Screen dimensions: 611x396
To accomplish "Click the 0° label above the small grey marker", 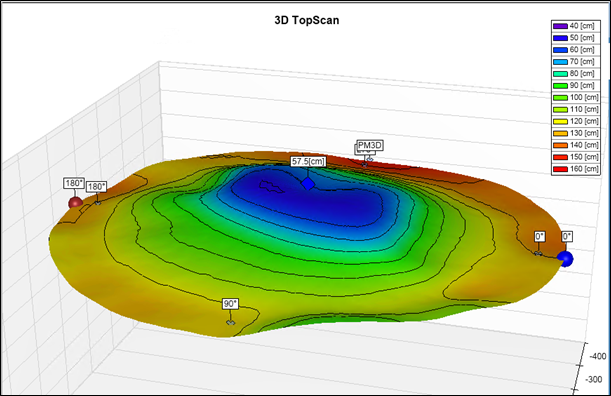I will coord(540,237).
